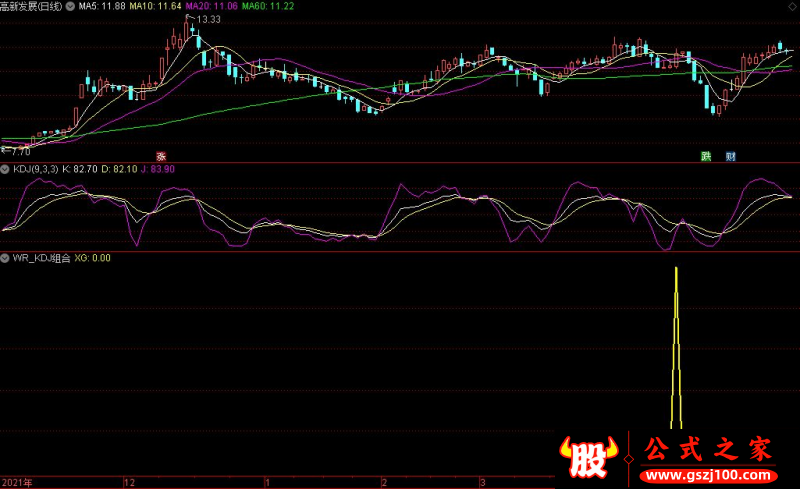Image resolution: width=800 pixels, height=489 pixels.
Task: Select the yellow XG signal spike
Action: coord(676,348)
